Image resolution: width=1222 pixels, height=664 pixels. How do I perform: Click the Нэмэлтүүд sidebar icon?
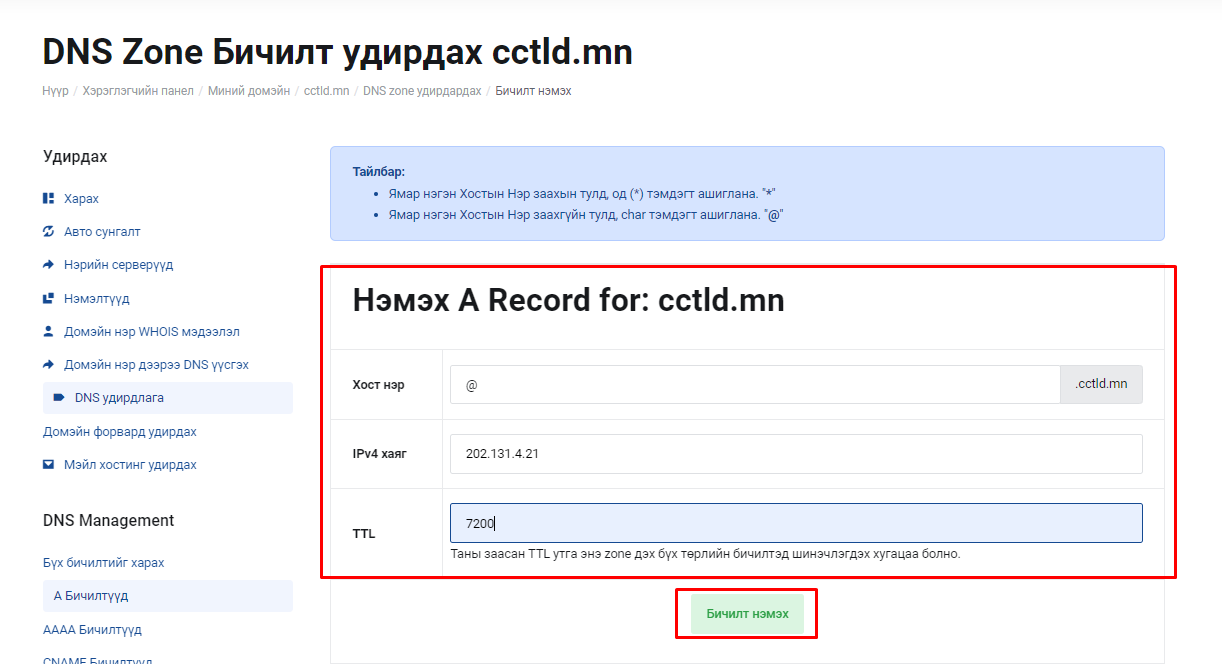(x=48, y=298)
